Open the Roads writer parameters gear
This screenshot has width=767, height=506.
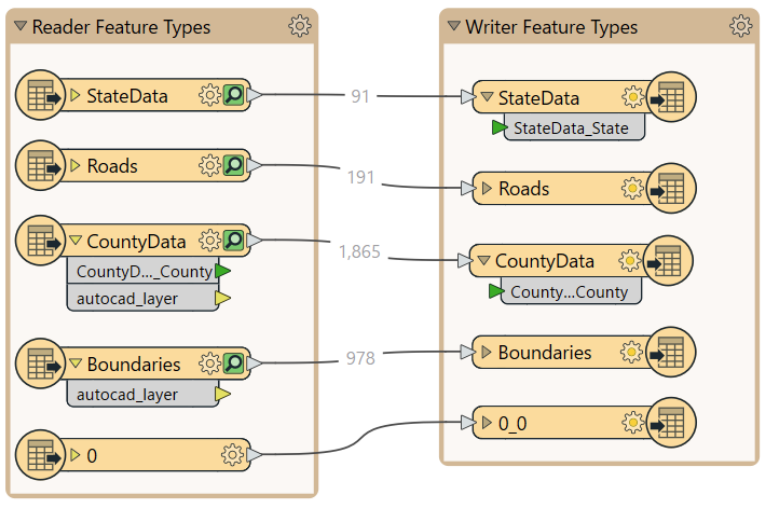632,188
